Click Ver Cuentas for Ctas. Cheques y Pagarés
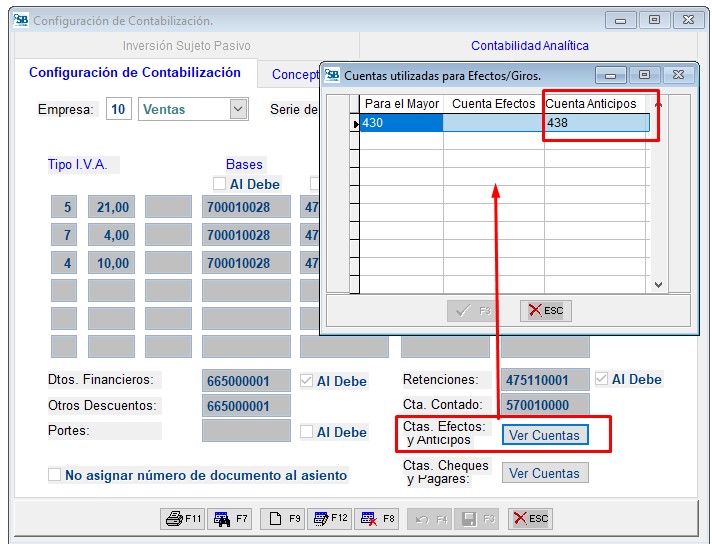This screenshot has height=544, width=712. click(545, 473)
